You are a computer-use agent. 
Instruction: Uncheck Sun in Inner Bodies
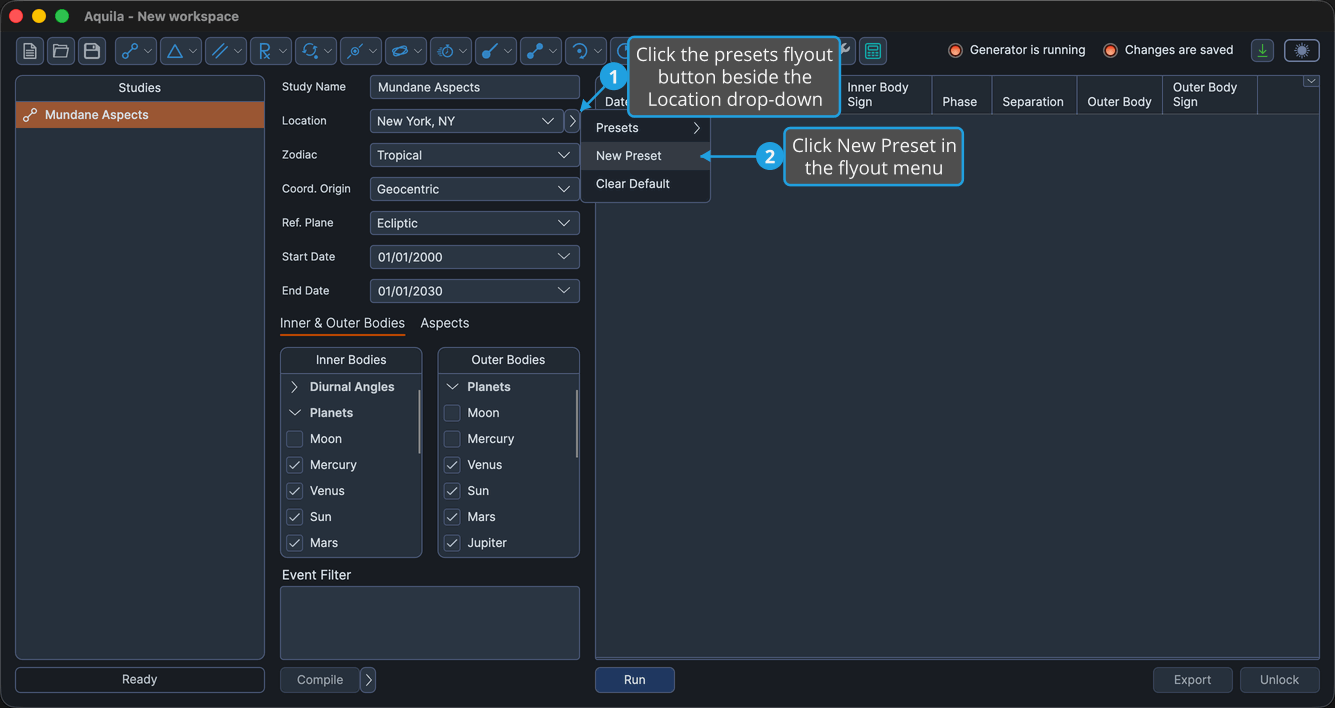[294, 517]
